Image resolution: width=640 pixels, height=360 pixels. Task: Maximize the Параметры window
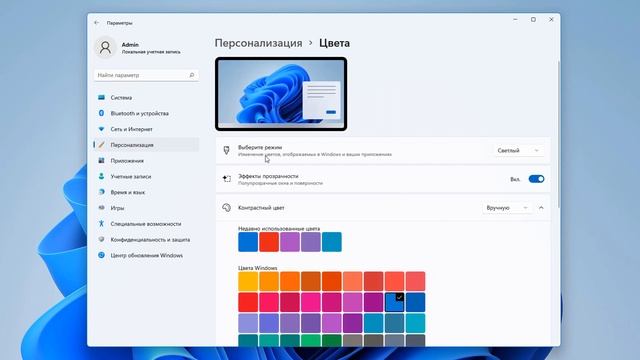pyautogui.click(x=533, y=20)
